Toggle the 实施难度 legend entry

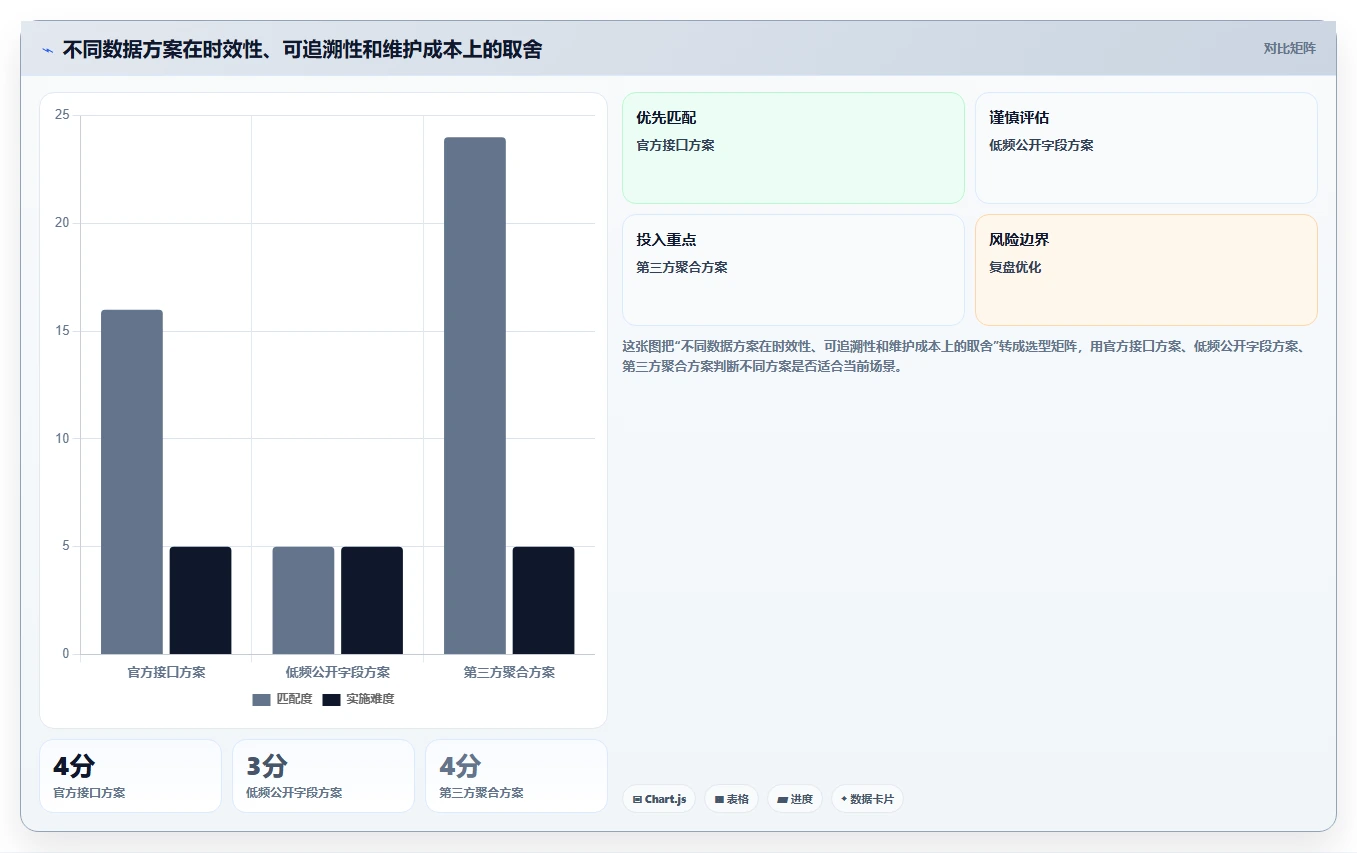(358, 699)
